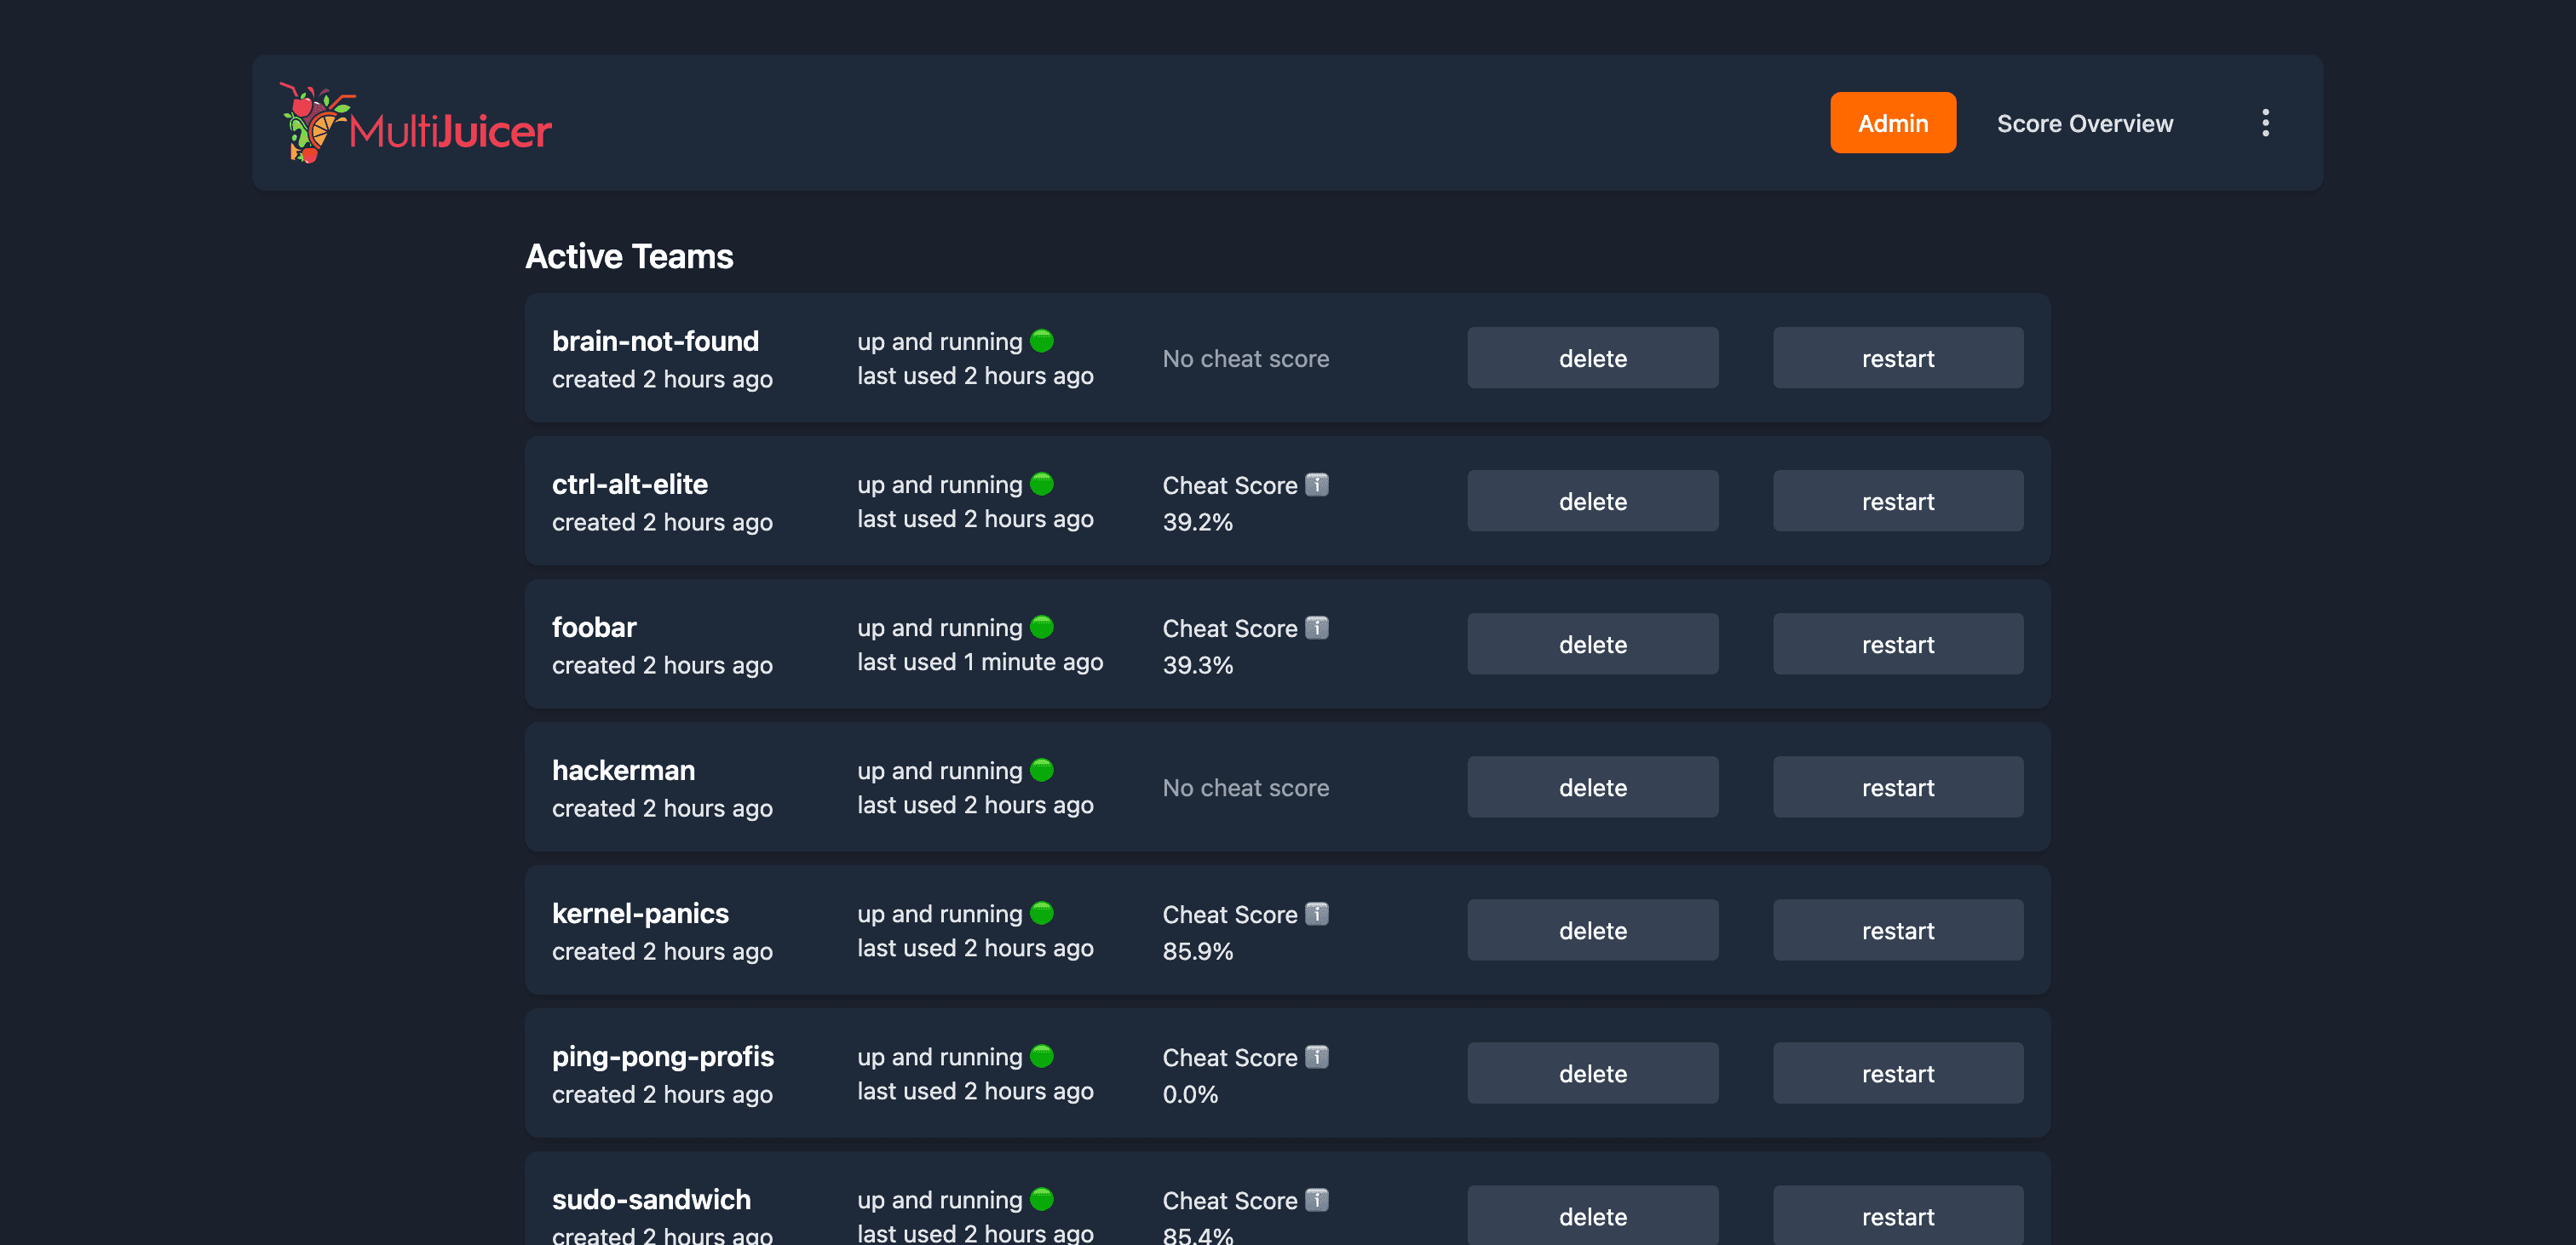
Task: Restart the sudo-sandwich team
Action: pos(1897,1216)
